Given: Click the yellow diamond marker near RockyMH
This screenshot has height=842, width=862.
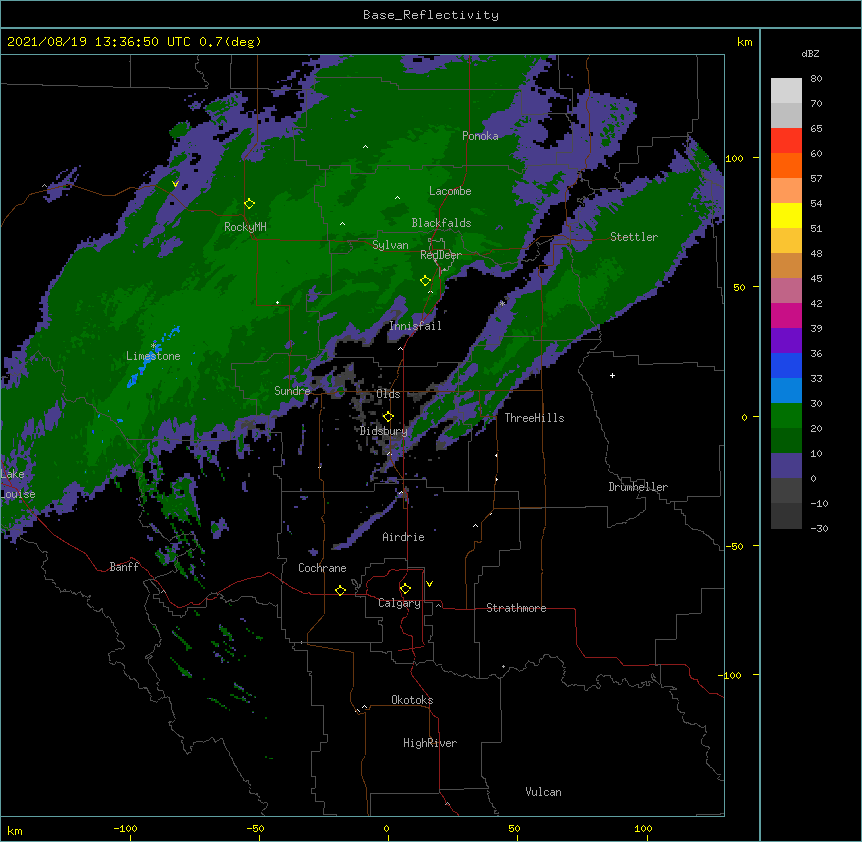Looking at the screenshot, I should tap(249, 204).
